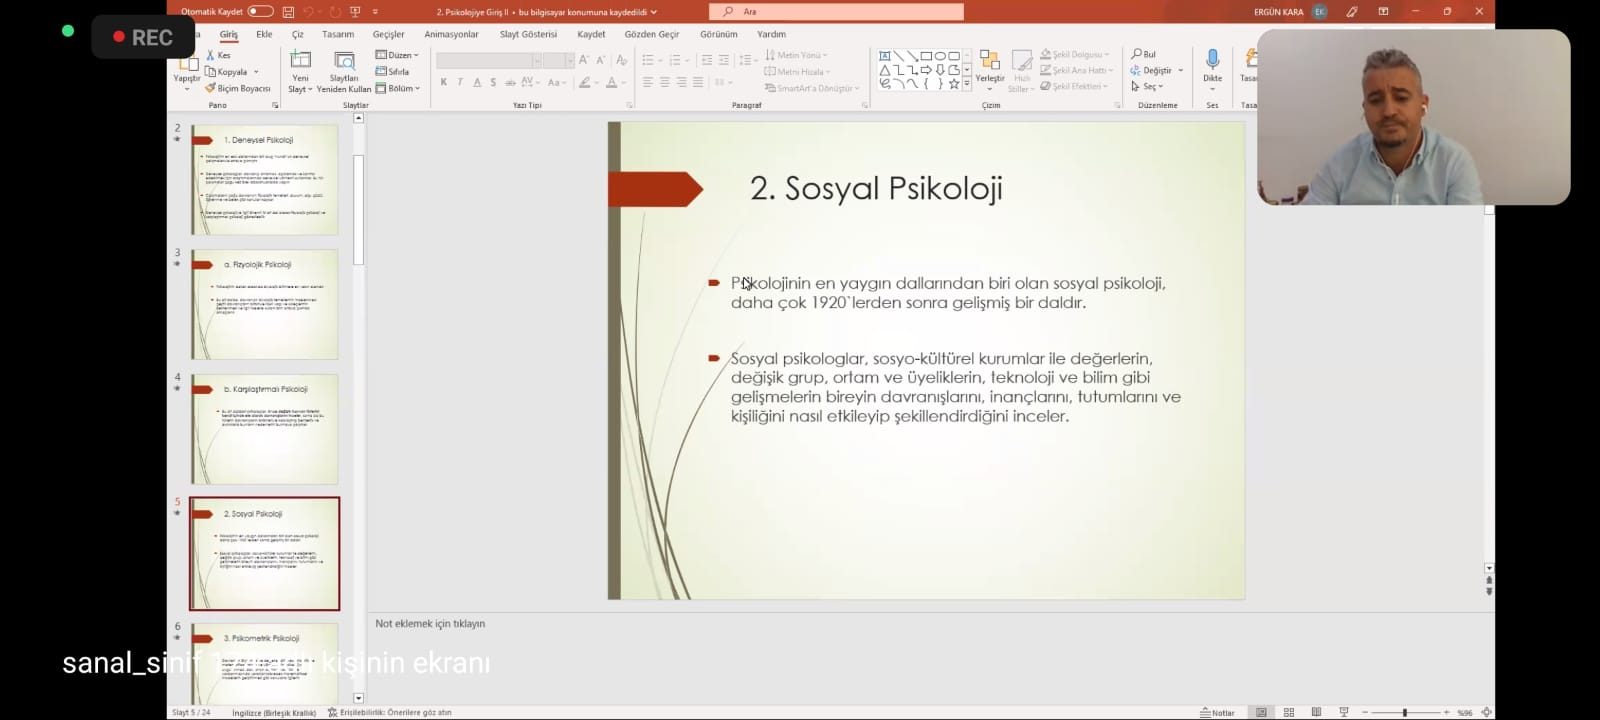Screen dimensions: 1600x720
Task: Select slide 2 Deneysel Psikoloji thumbnail
Action: (x=264, y=179)
